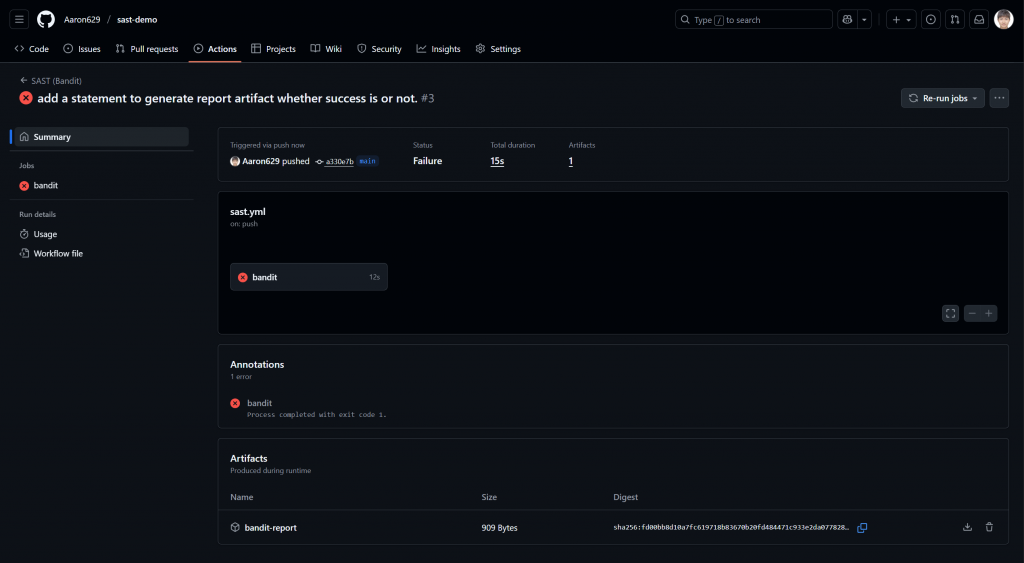The height and width of the screenshot is (563, 1024).
Task: Click the GitHub logo
Action: pyautogui.click(x=46, y=20)
